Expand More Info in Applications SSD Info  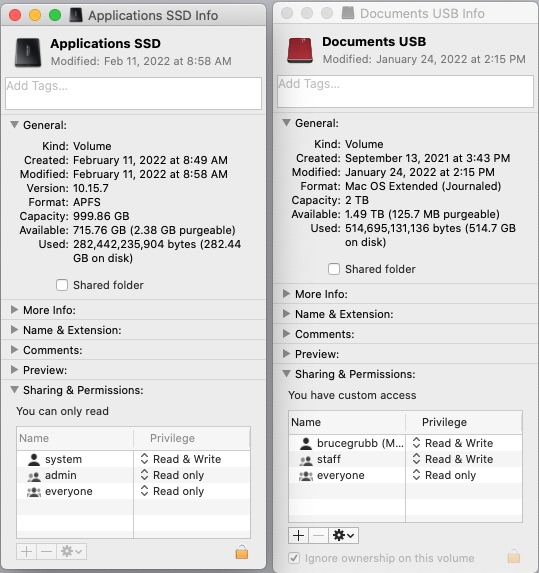(x=14, y=310)
